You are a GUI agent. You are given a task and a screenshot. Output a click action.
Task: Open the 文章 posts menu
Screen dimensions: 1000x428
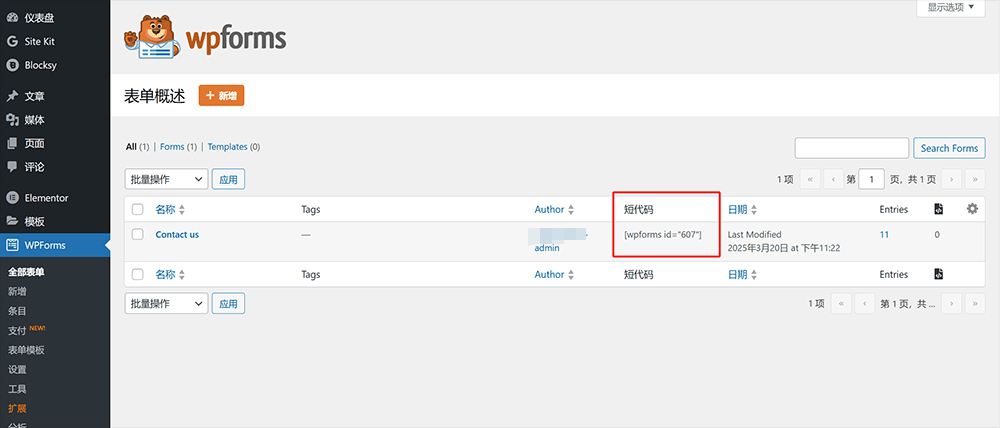click(x=55, y=96)
